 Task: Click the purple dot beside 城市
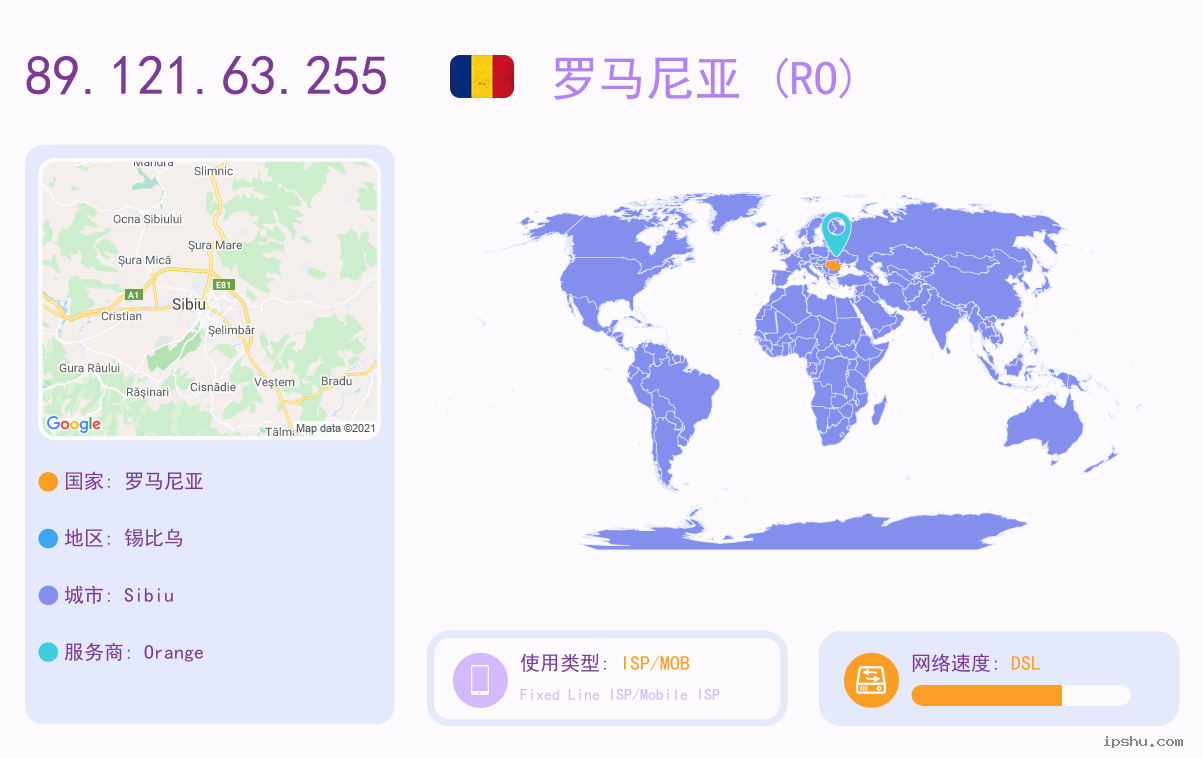pos(48,596)
